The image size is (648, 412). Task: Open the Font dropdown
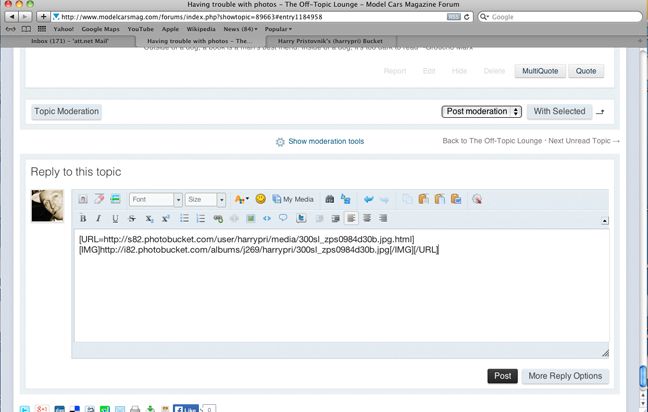pos(156,200)
